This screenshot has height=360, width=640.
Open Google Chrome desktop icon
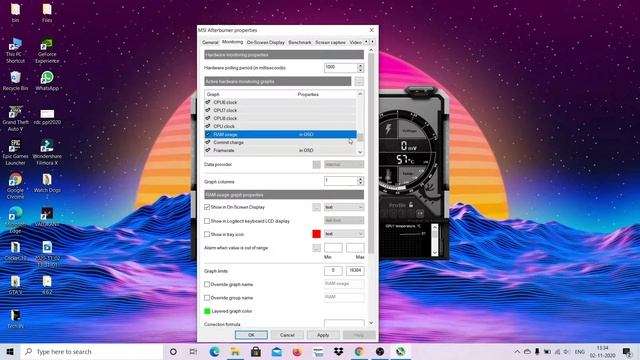(x=15, y=186)
